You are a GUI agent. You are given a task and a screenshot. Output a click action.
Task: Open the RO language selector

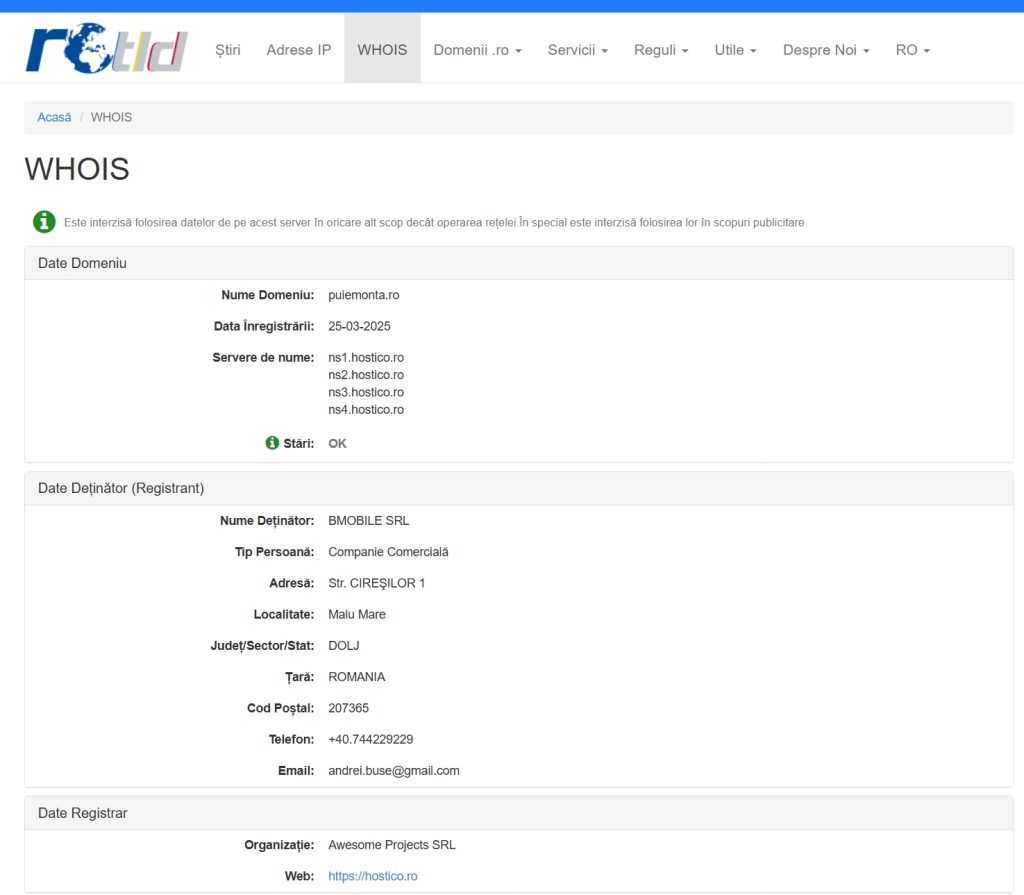(912, 49)
